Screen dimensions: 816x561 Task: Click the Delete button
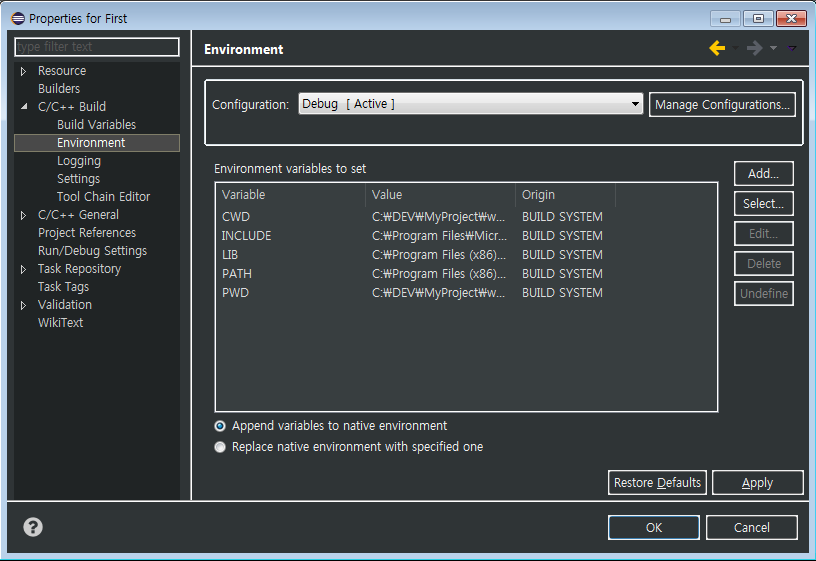click(x=763, y=264)
